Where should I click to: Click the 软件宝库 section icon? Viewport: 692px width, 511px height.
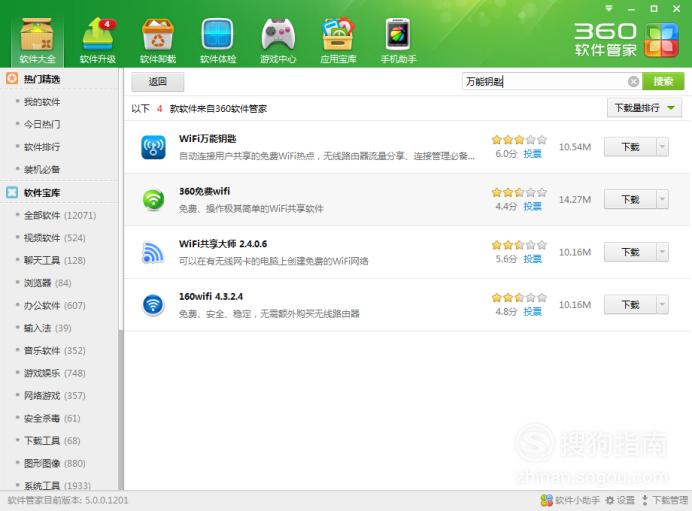coord(12,192)
